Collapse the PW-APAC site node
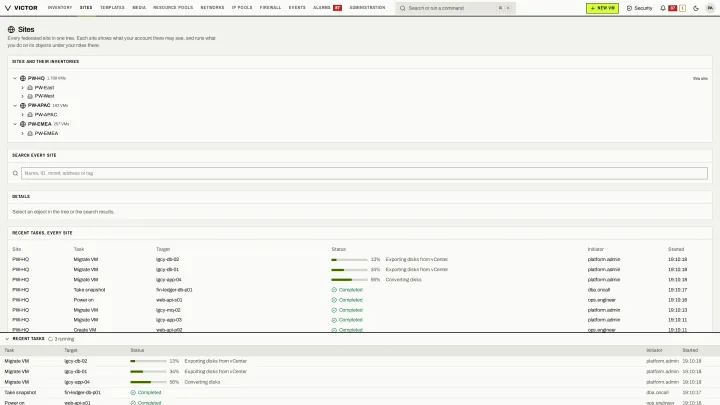The height and width of the screenshot is (405, 720). click(15, 106)
